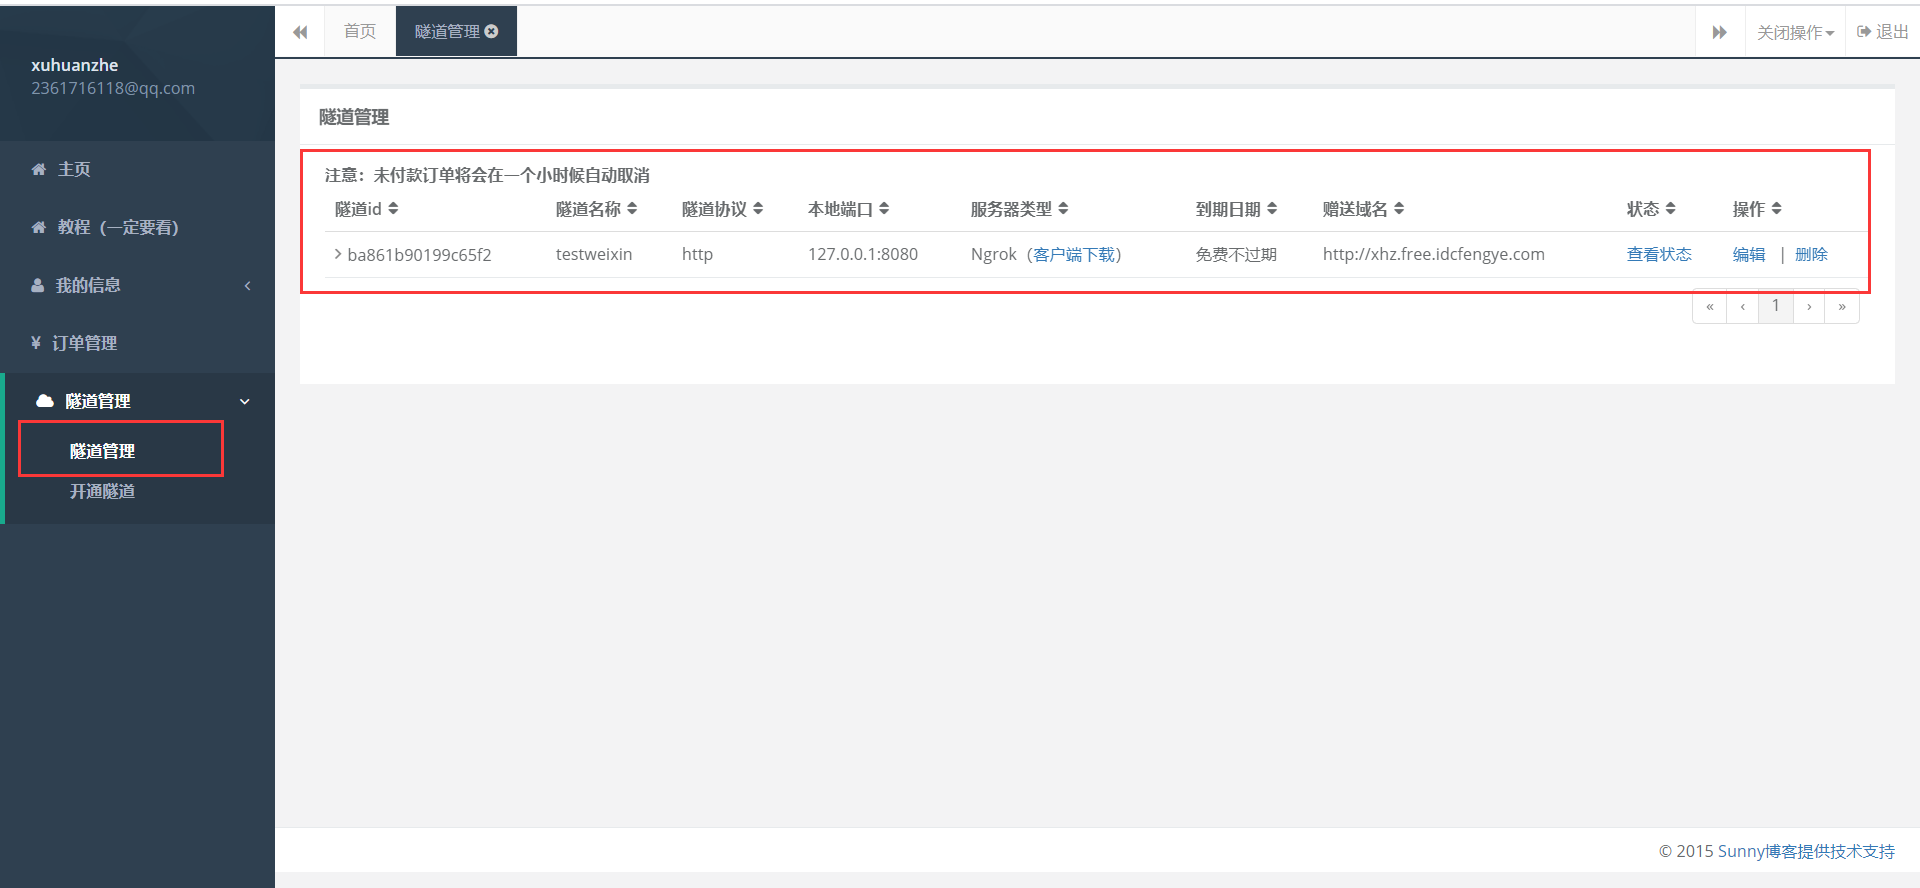Open the 关闭操作 dropdown
Viewport: 1920px width, 888px height.
(1795, 32)
